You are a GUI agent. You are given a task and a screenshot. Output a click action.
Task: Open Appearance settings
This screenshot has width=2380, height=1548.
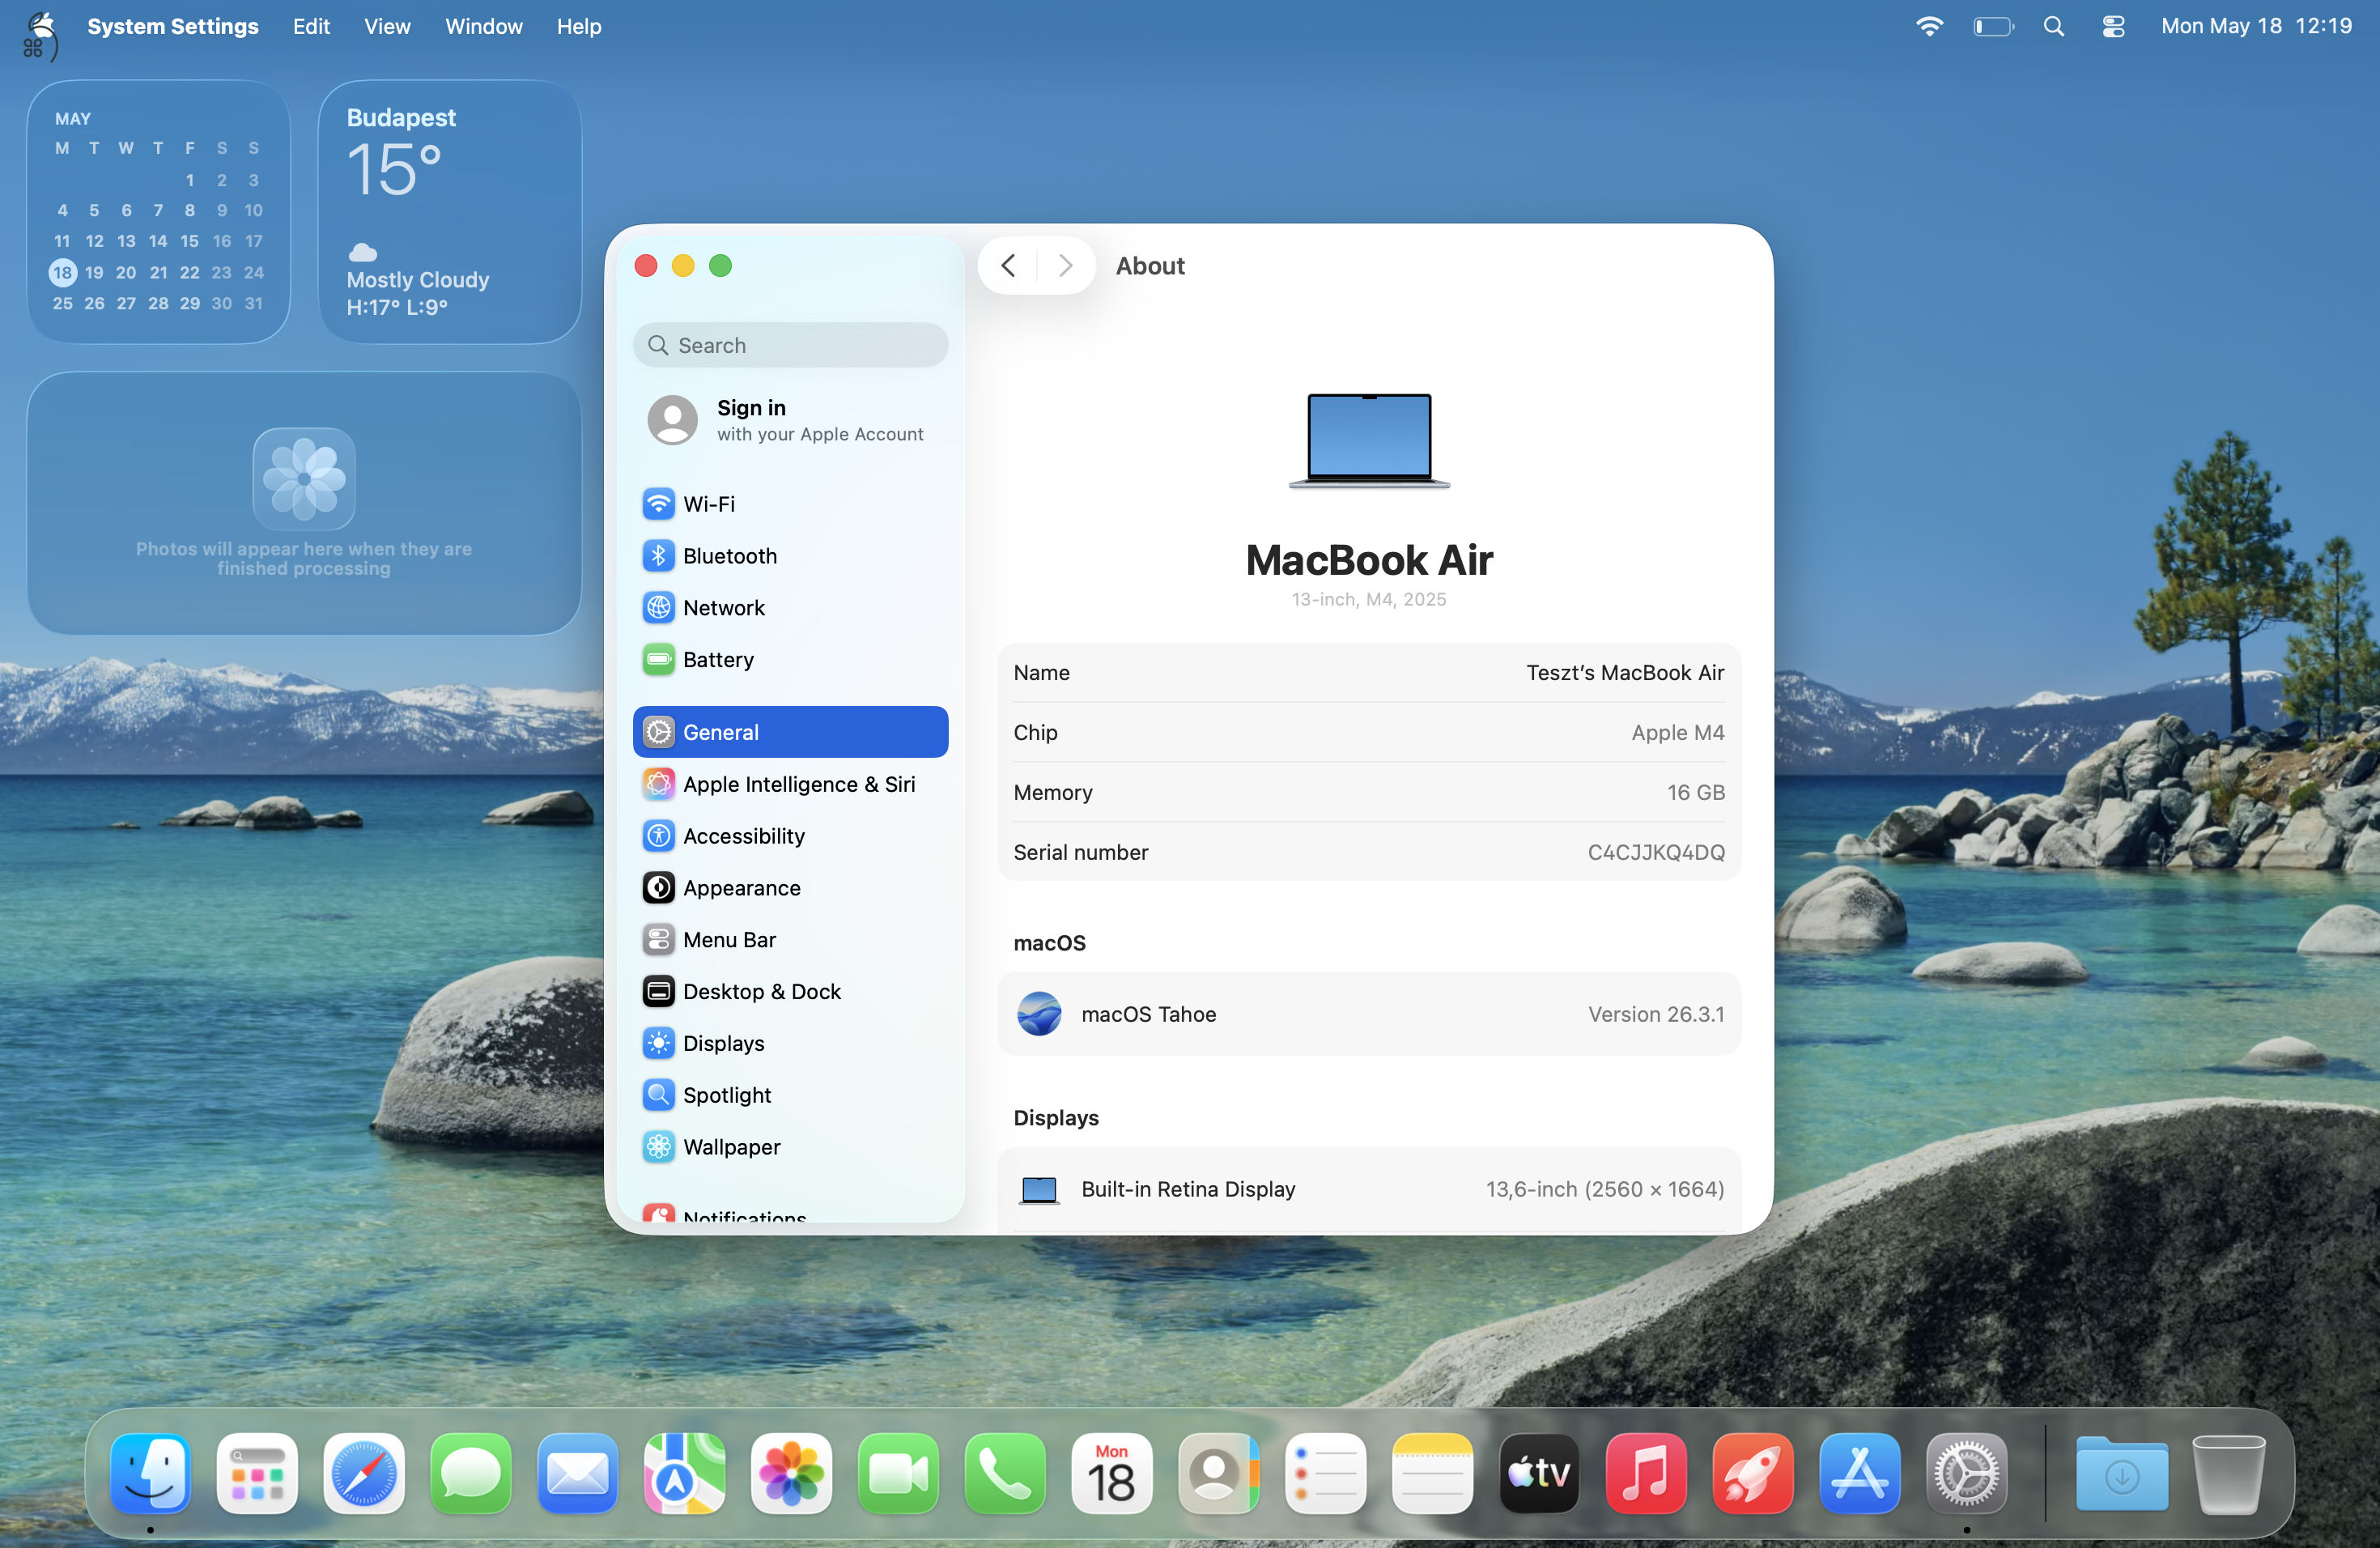tap(790, 888)
